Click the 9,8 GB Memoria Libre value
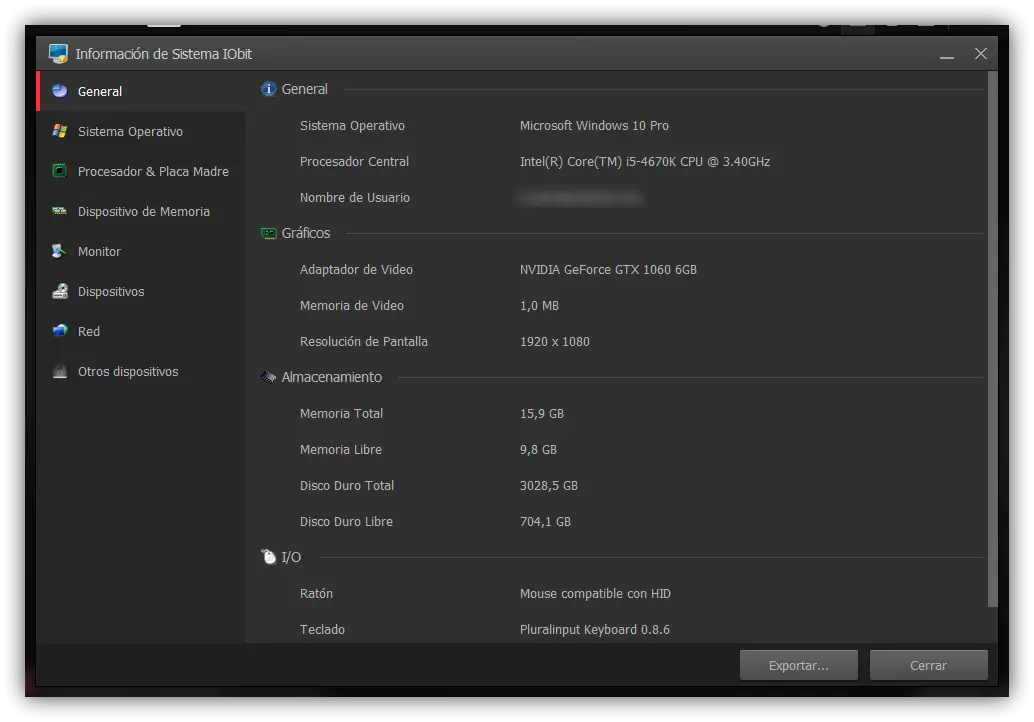The image size is (1034, 722). tap(538, 450)
